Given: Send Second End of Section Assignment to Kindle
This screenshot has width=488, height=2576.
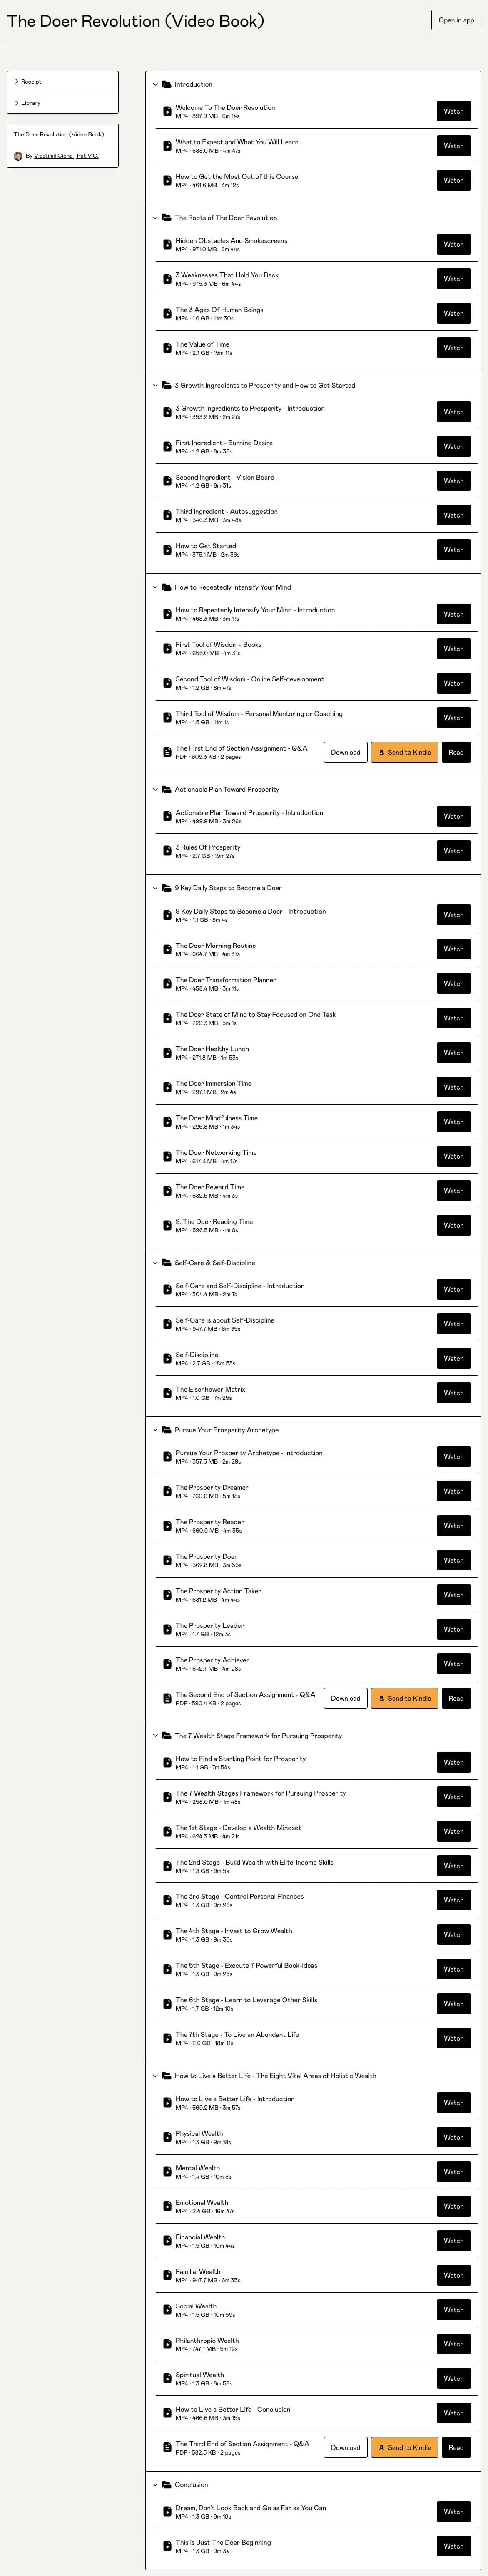Looking at the screenshot, I should (404, 1698).
